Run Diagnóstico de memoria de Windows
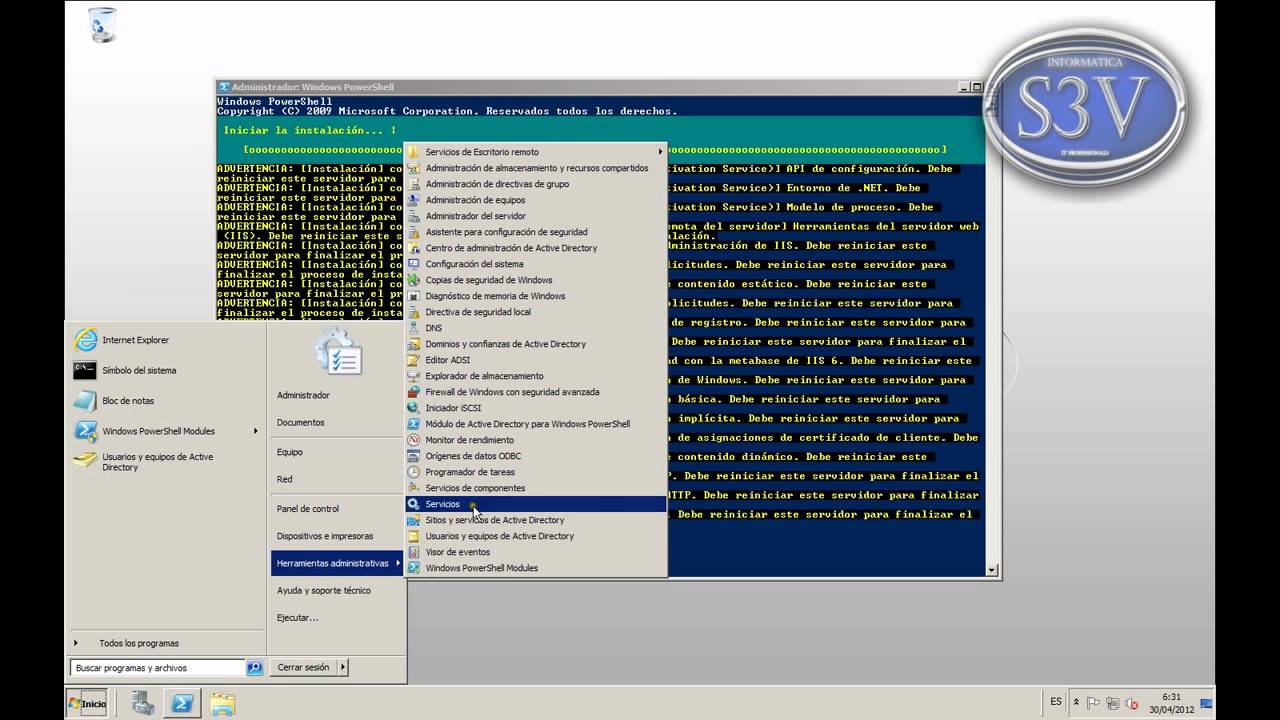1280x720 pixels. (536, 296)
